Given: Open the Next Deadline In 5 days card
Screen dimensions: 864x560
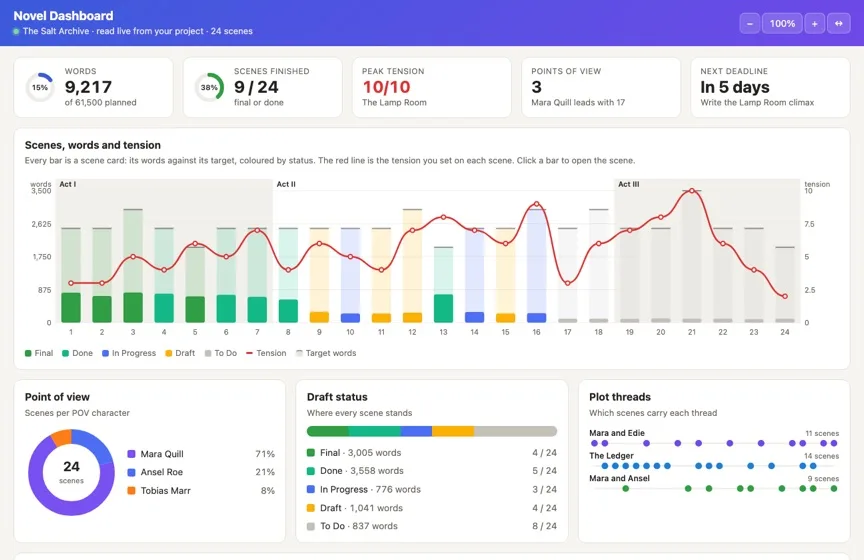Looking at the screenshot, I should pos(770,87).
